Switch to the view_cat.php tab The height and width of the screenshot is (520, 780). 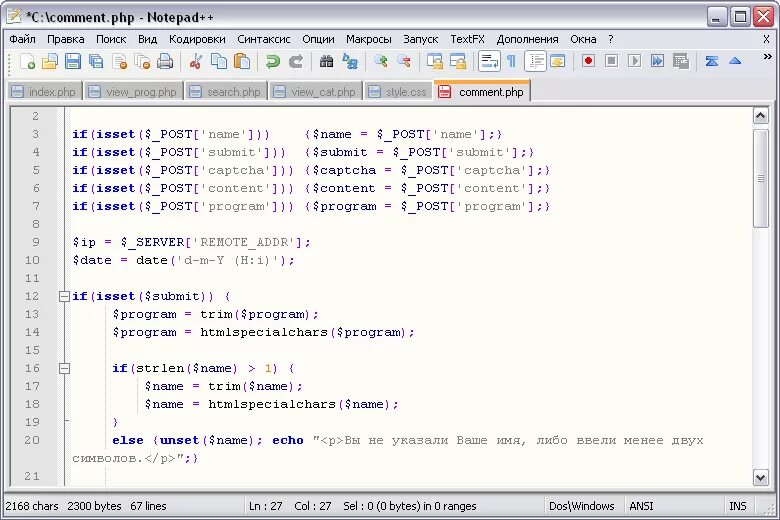(316, 92)
